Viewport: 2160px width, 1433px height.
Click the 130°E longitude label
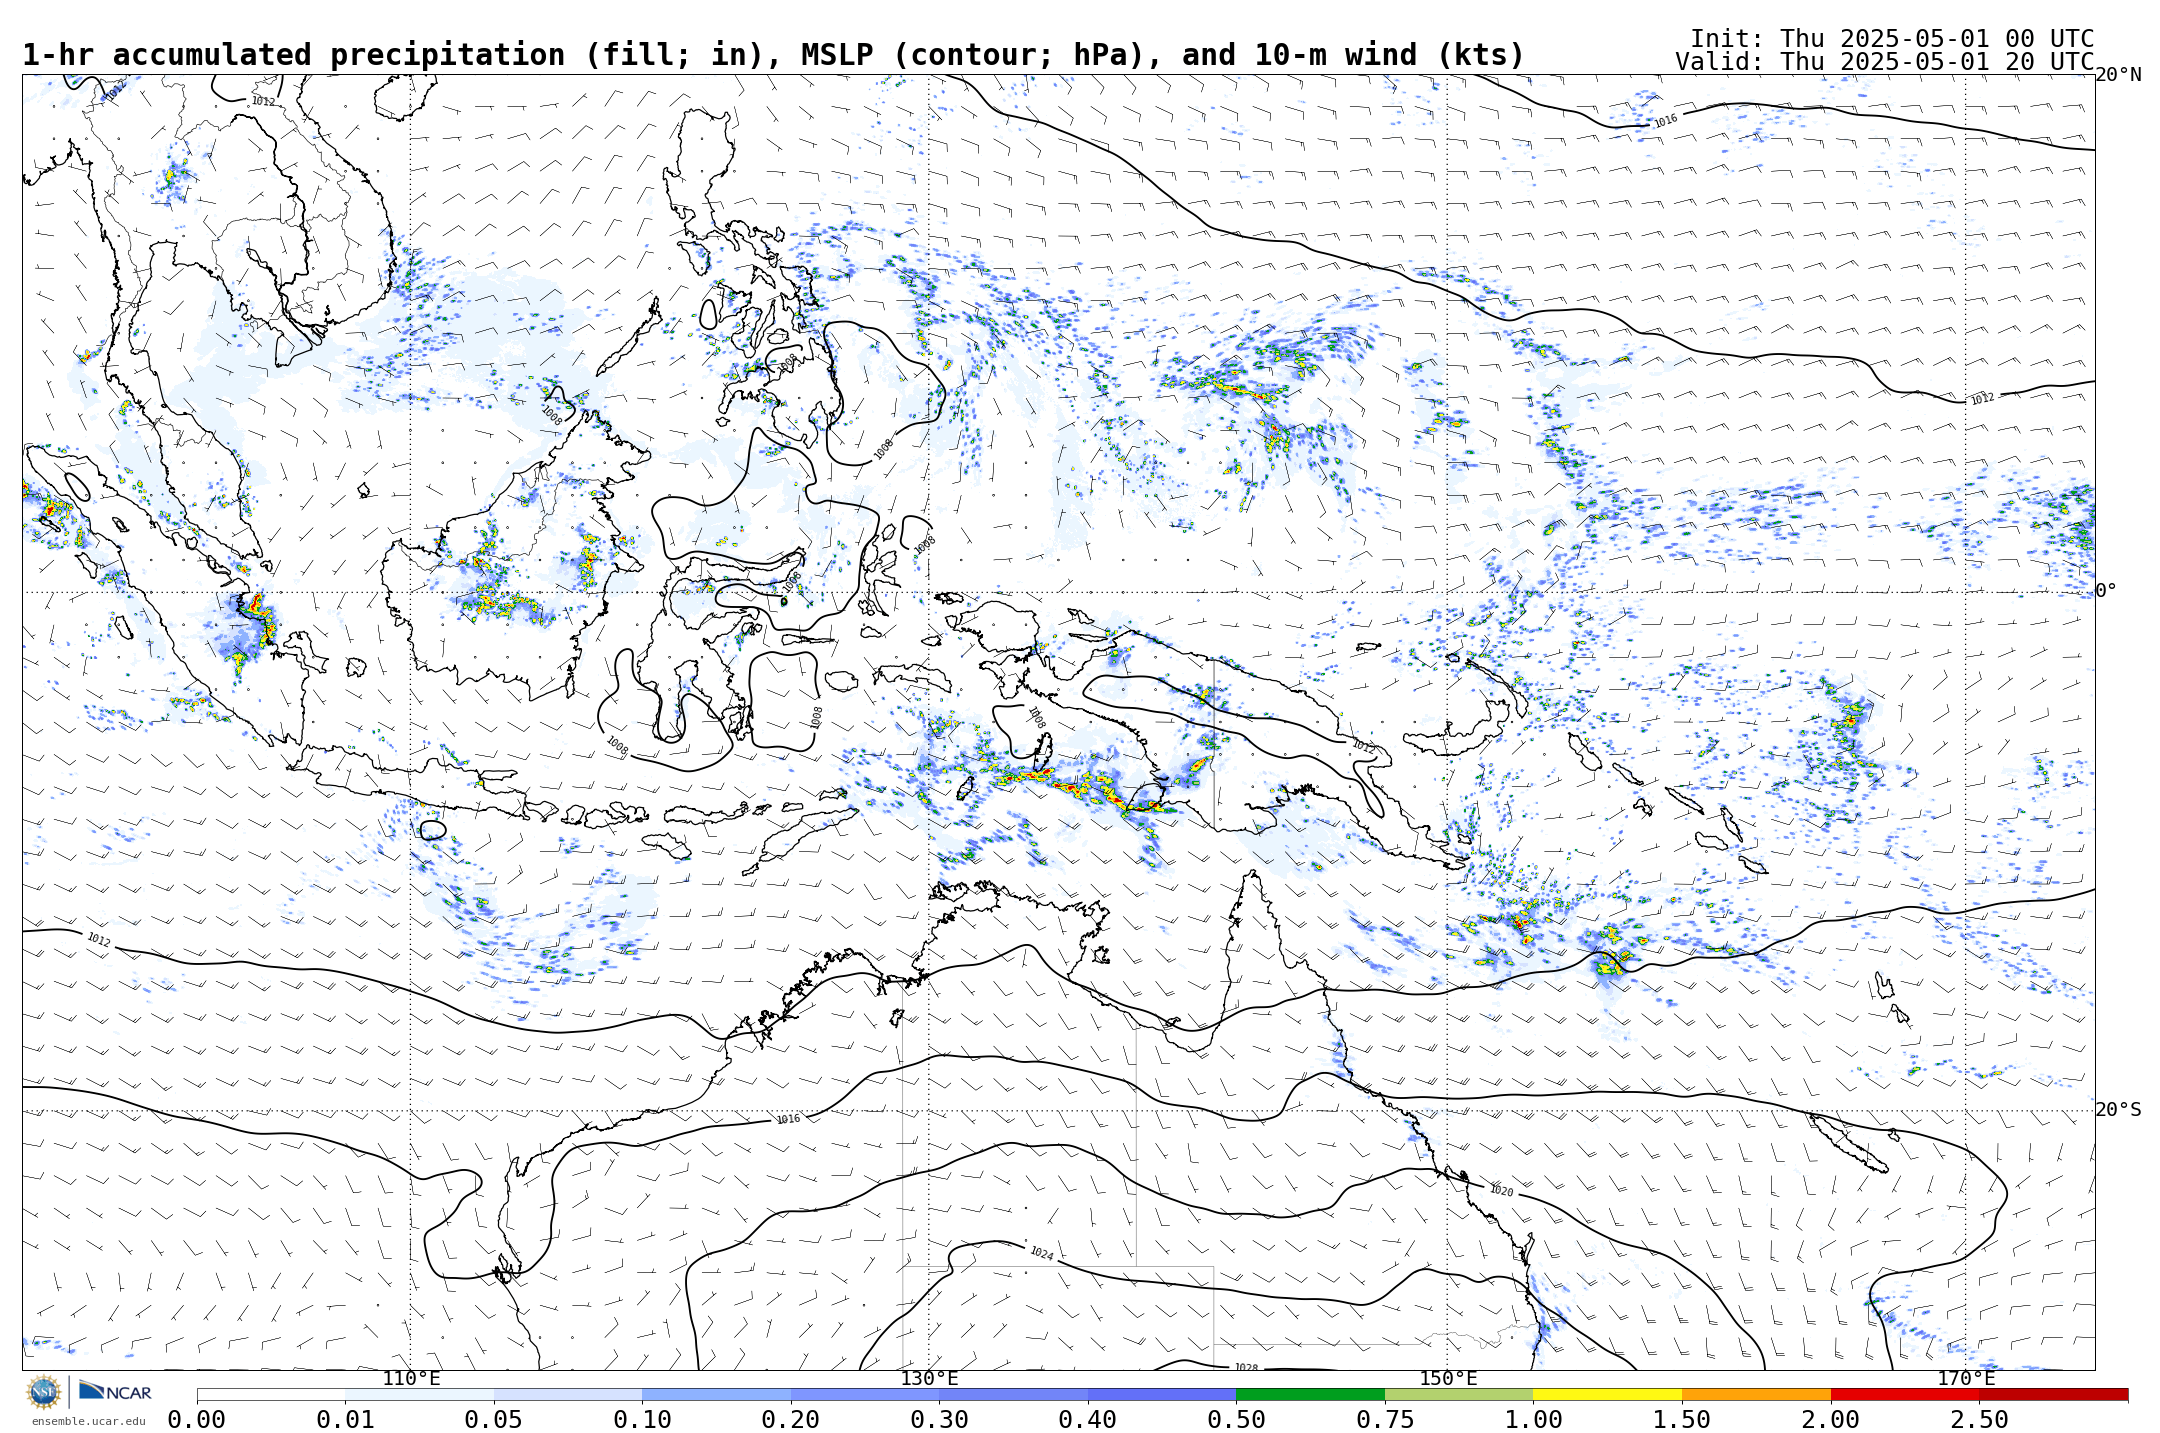point(929,1379)
